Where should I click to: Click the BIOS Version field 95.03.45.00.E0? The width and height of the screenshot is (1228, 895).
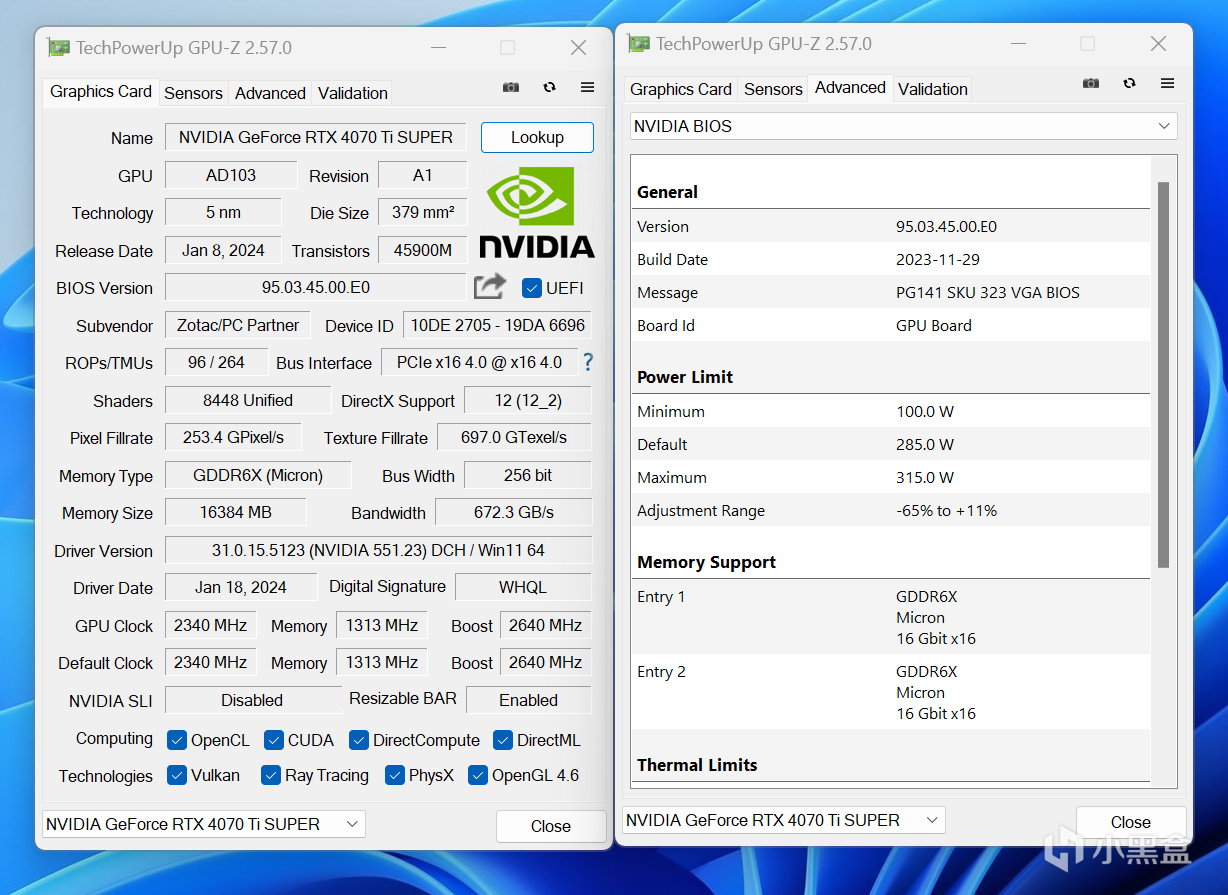pyautogui.click(x=316, y=287)
